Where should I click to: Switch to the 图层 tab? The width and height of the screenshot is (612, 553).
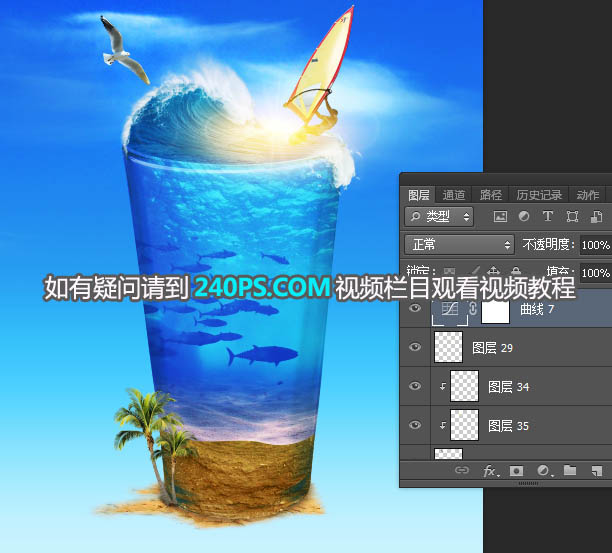click(x=418, y=194)
